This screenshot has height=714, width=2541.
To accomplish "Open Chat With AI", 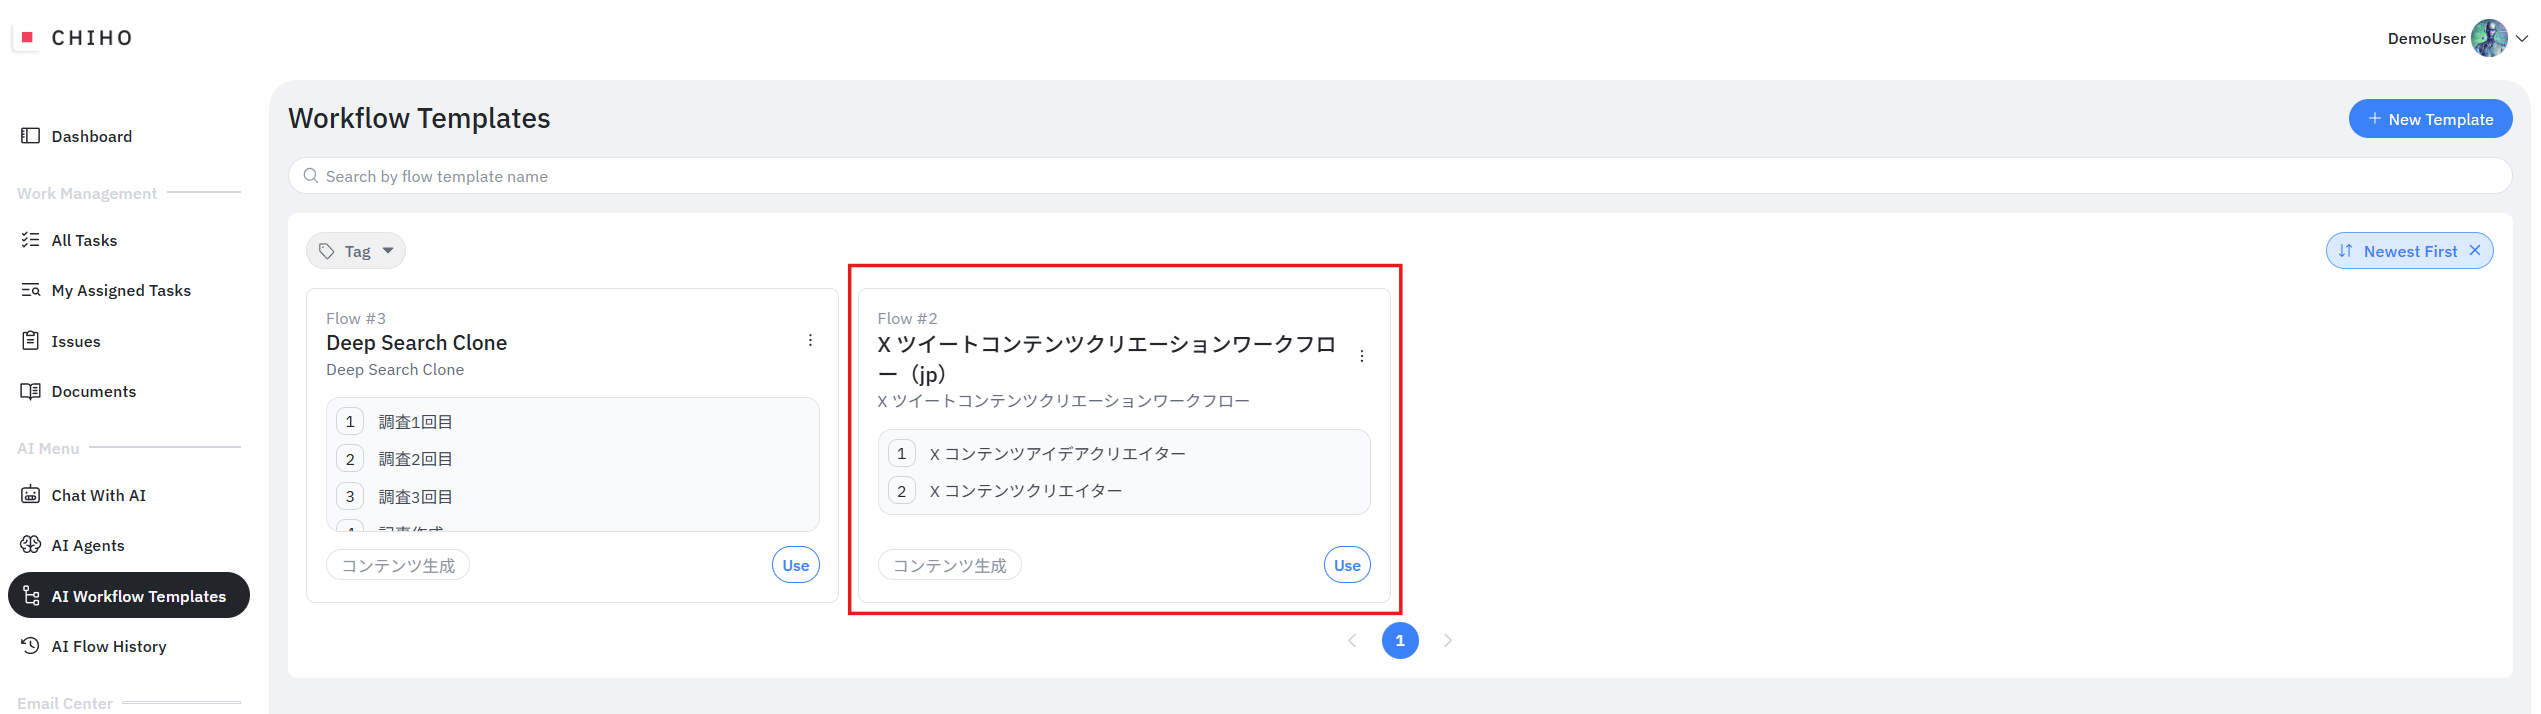I will 98,495.
